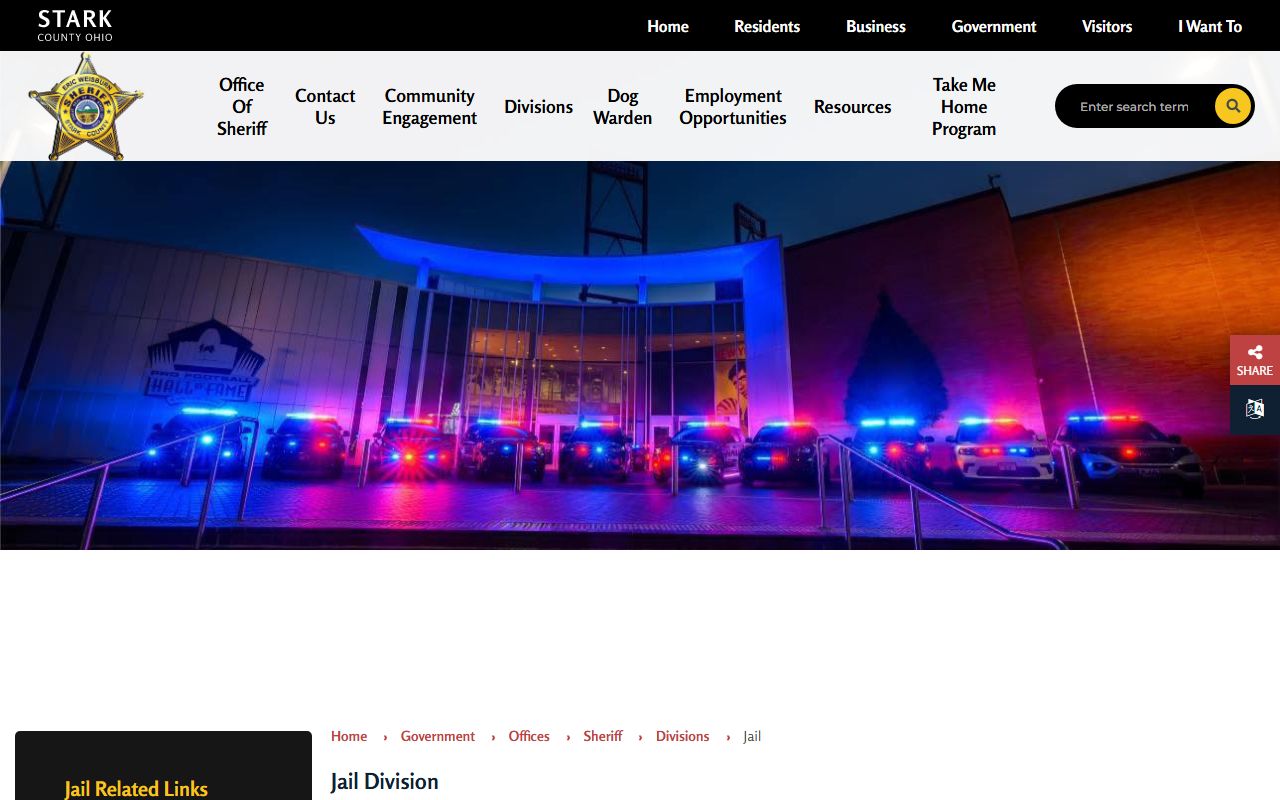Click the Sheriff breadcrumb link
Screen dimensions: 1280x800
coord(603,736)
